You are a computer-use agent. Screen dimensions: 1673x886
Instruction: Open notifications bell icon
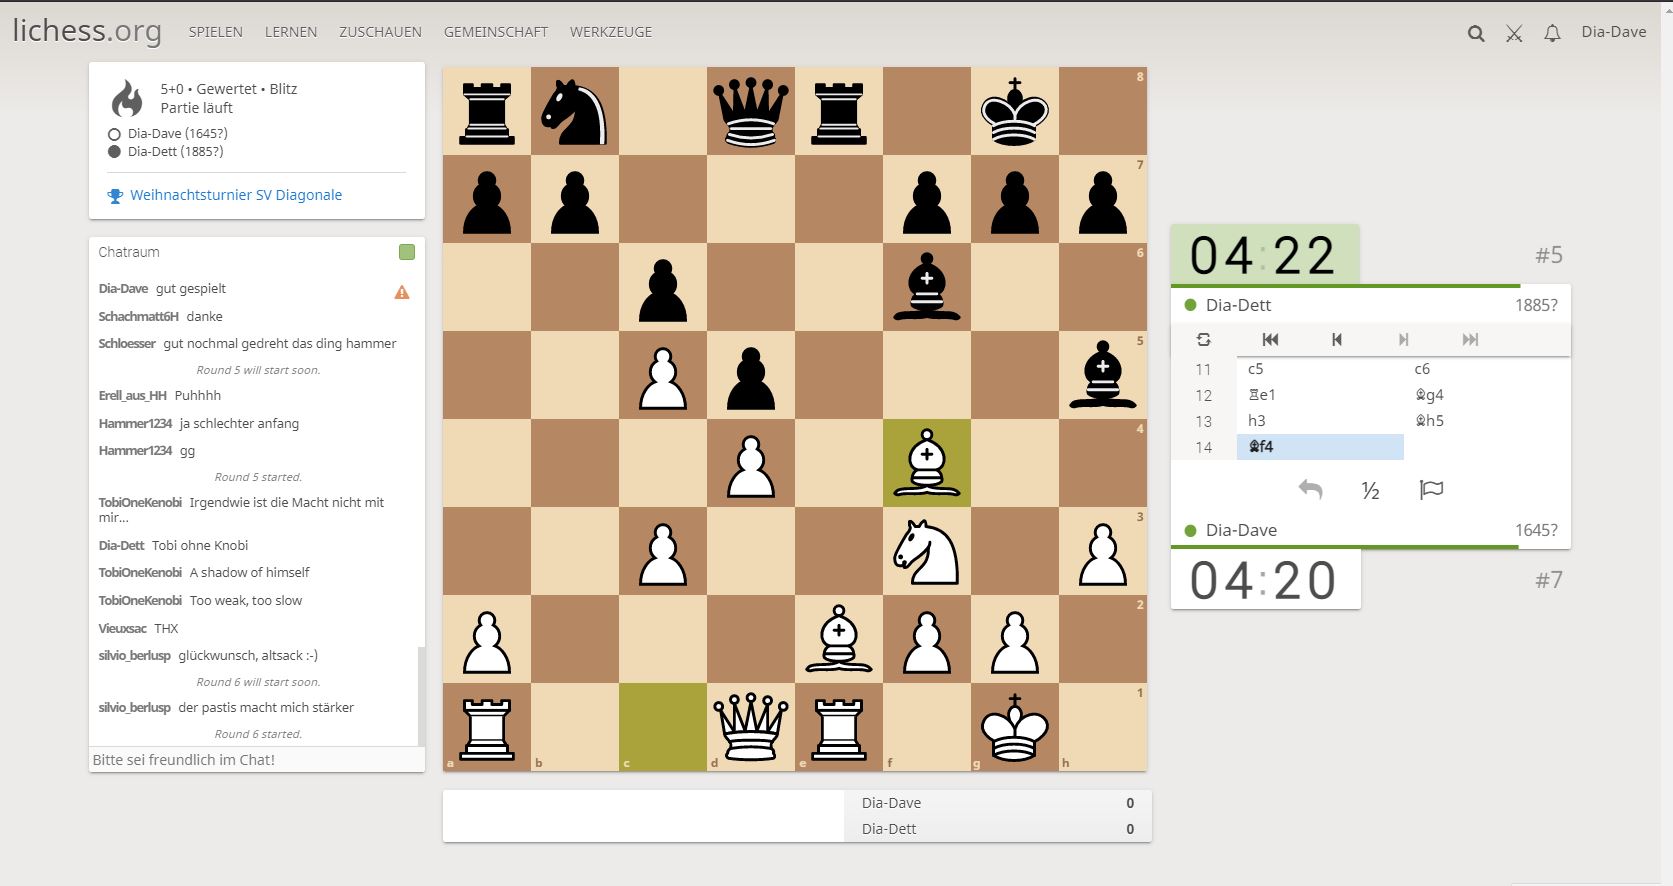(1552, 33)
